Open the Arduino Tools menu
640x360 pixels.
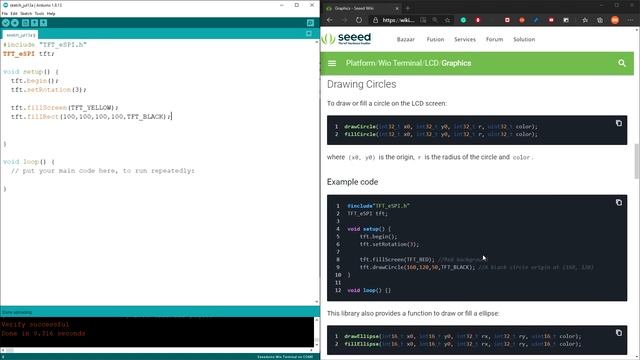coord(39,13)
